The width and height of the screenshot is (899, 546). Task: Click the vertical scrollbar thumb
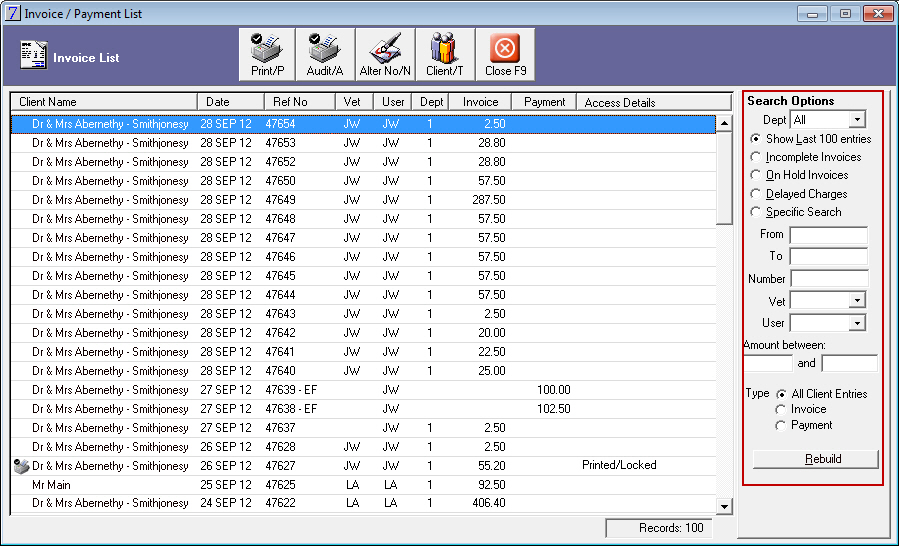(724, 178)
